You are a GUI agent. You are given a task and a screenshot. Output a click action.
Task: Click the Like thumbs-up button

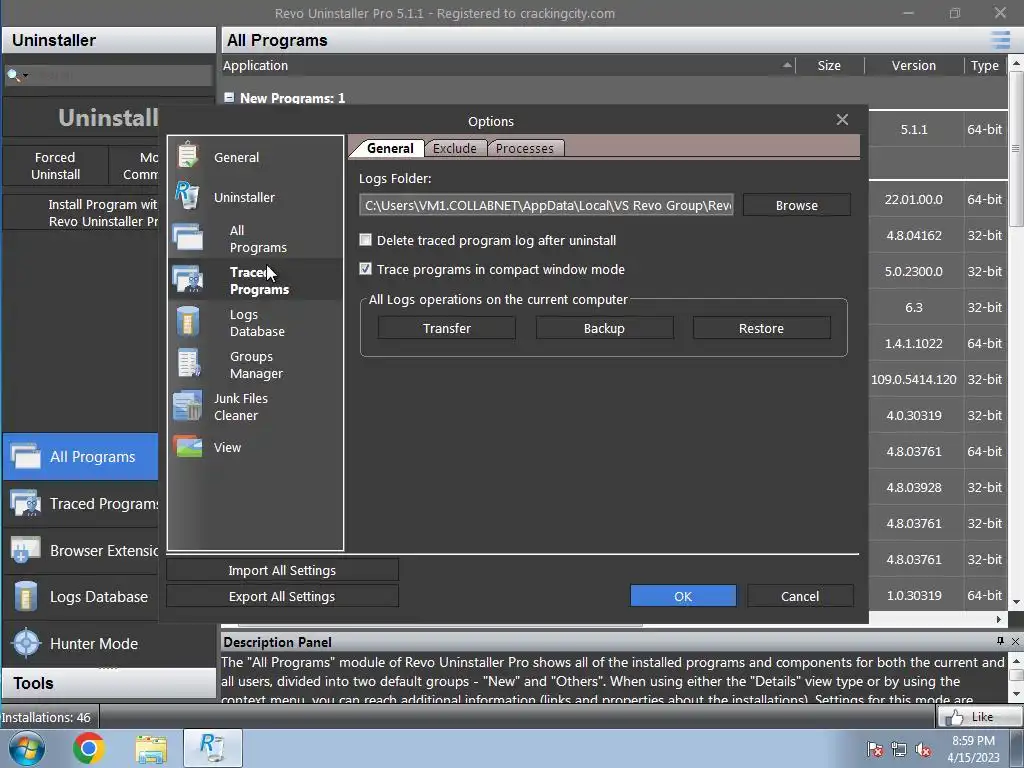(978, 717)
